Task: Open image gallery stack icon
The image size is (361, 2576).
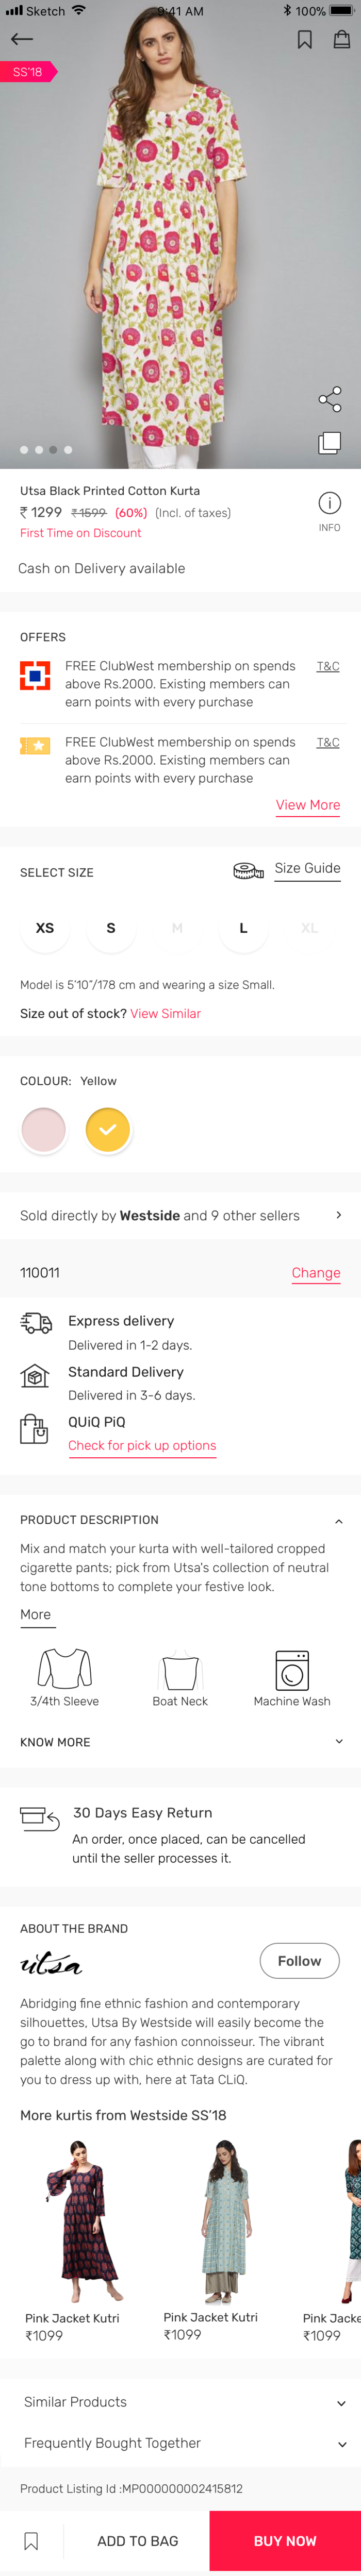Action: click(x=330, y=443)
